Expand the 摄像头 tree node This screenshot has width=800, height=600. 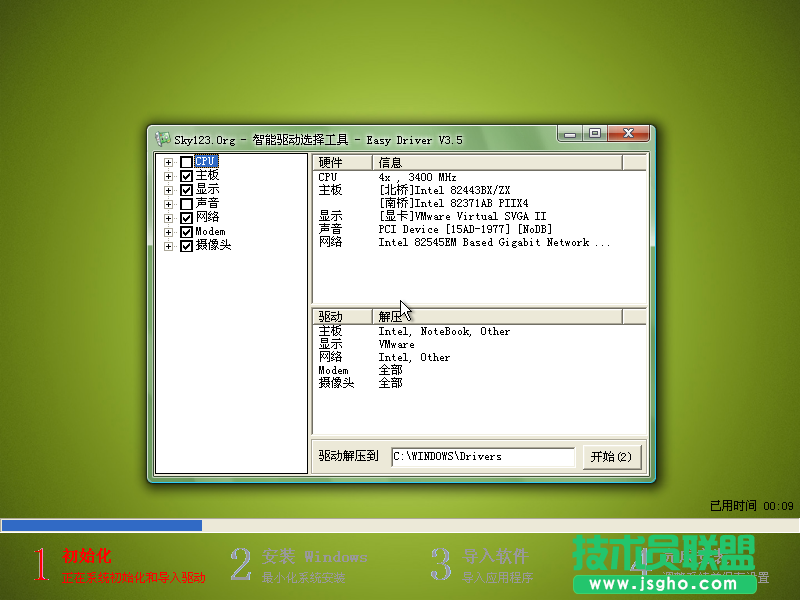(x=168, y=246)
